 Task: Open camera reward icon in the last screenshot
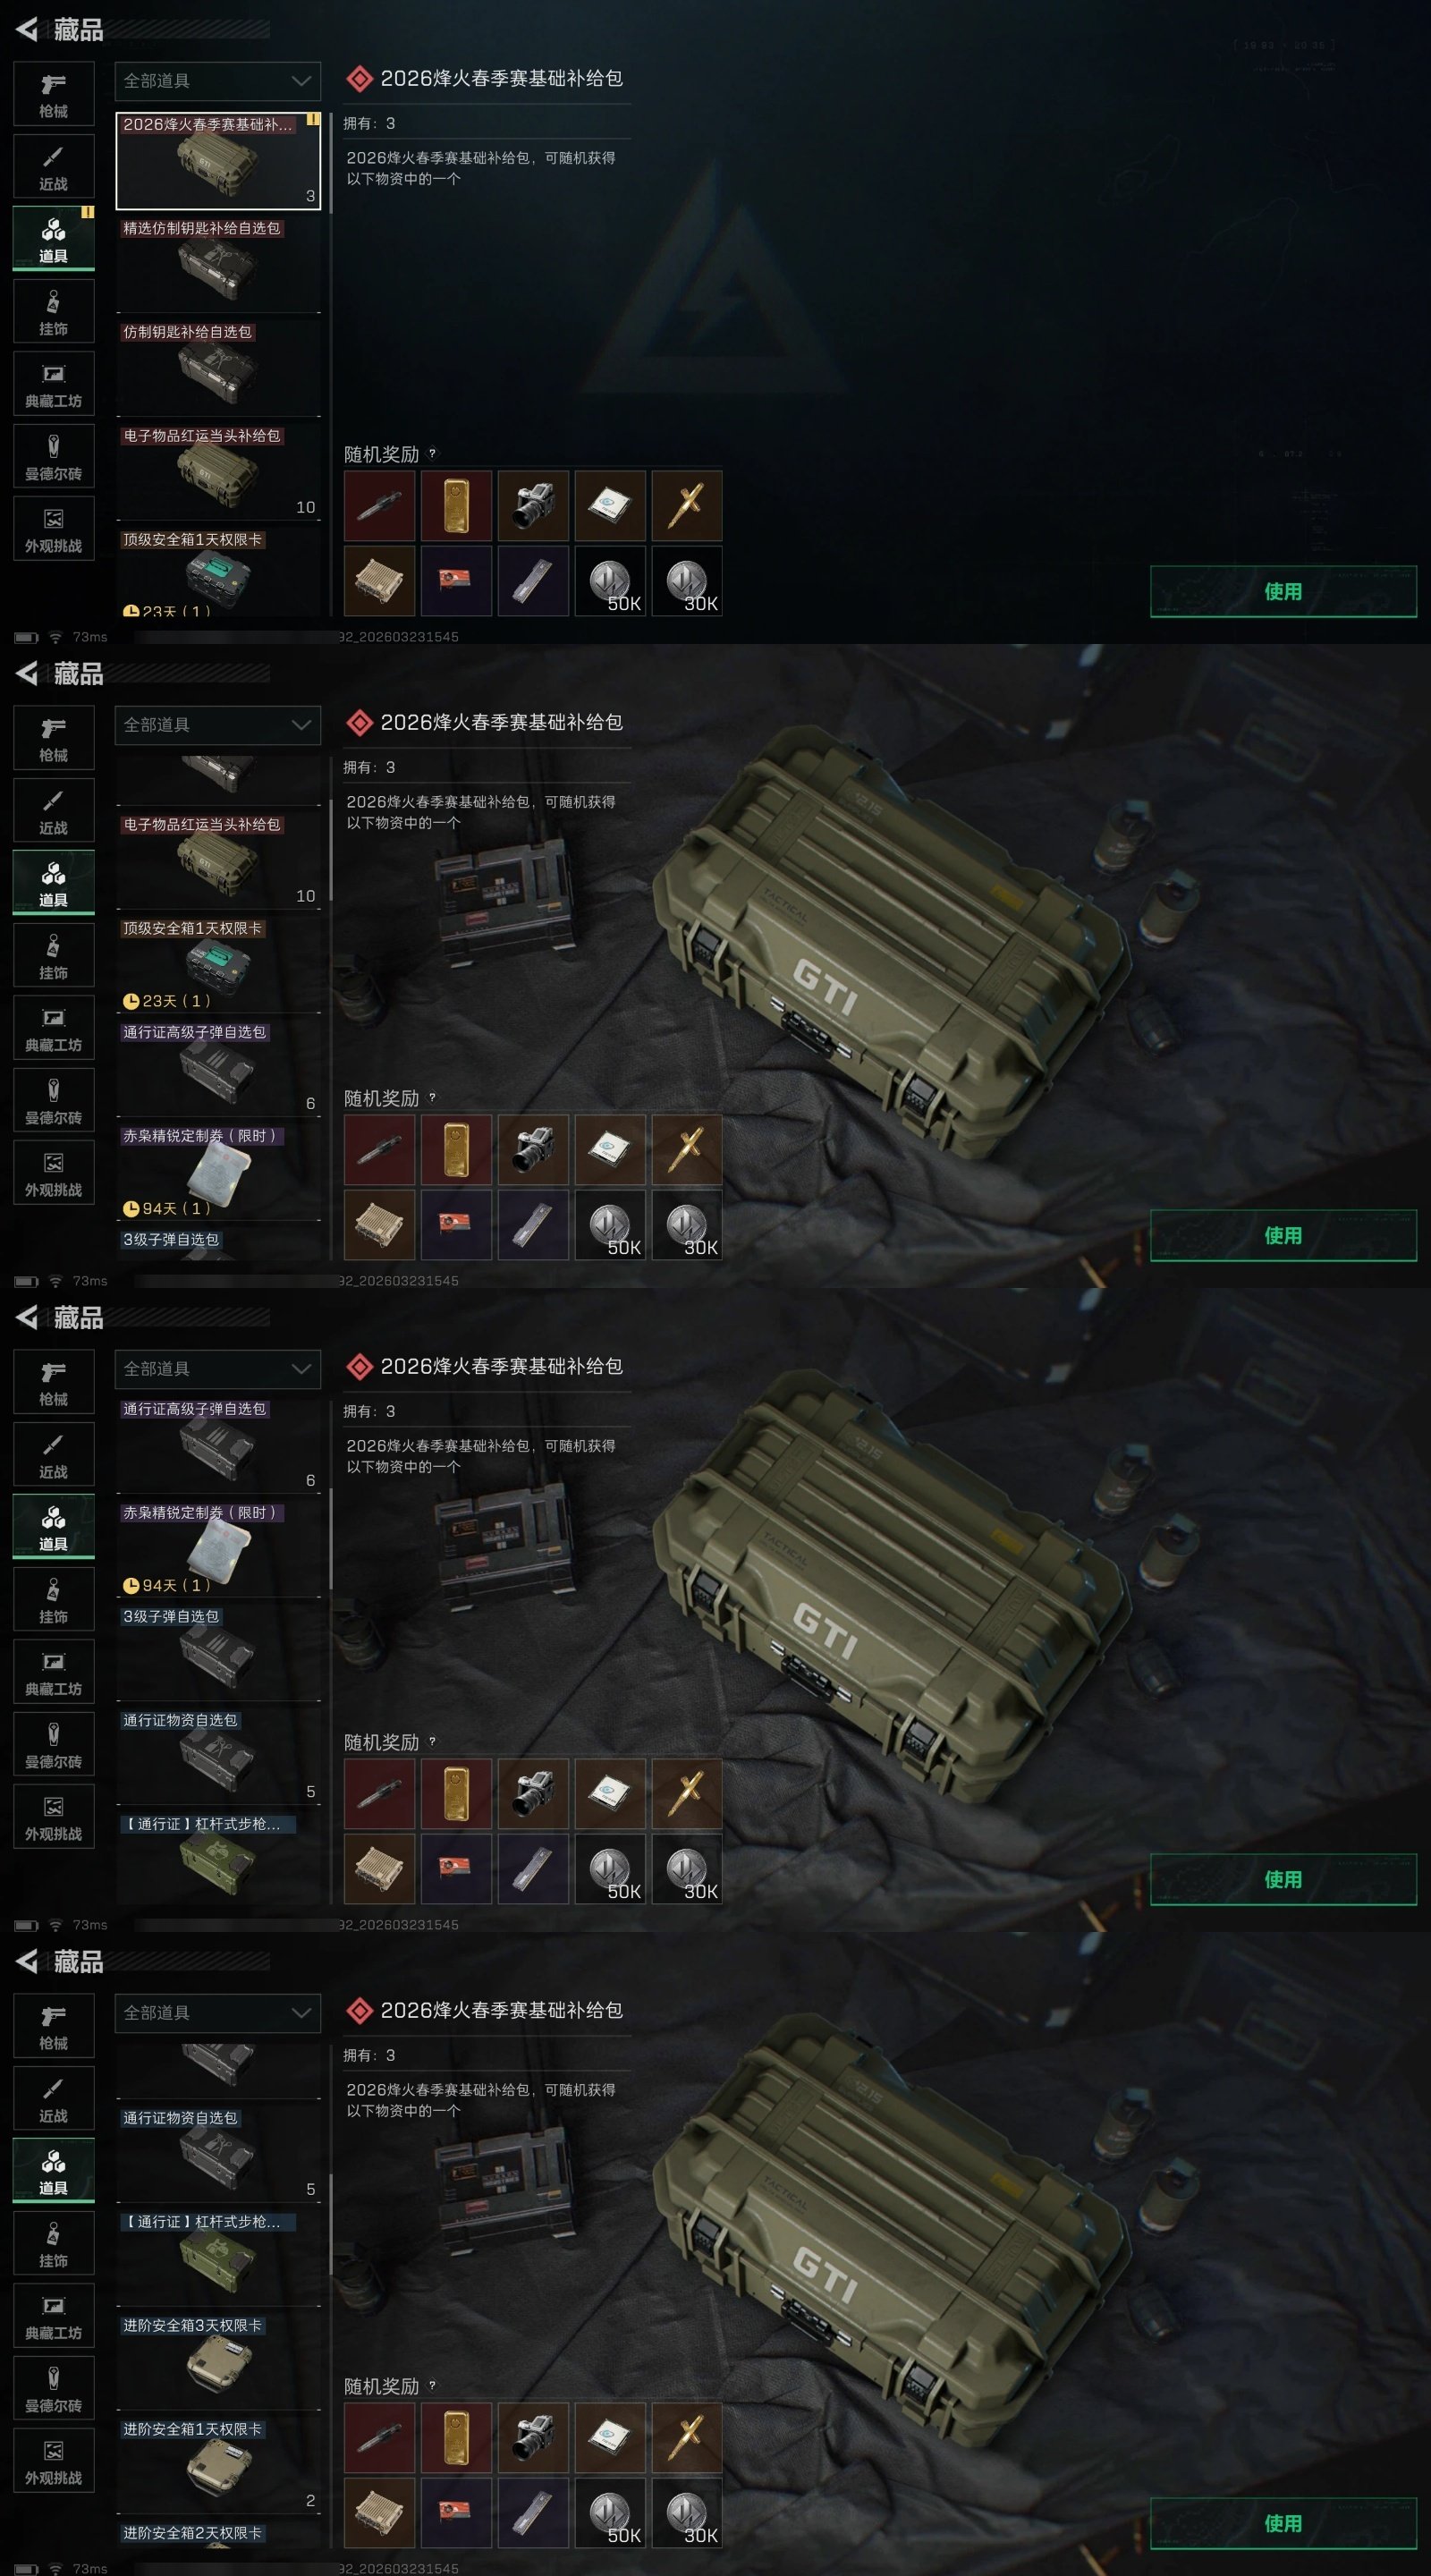[x=533, y=2438]
